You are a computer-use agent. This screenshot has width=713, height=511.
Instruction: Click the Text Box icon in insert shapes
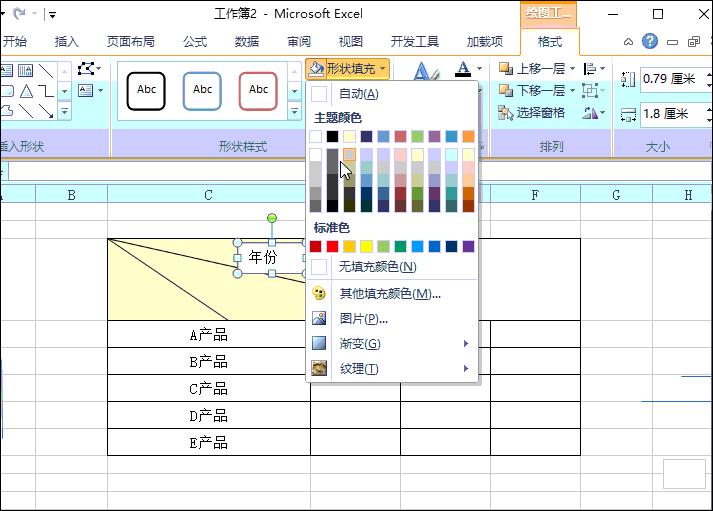(x=85, y=90)
